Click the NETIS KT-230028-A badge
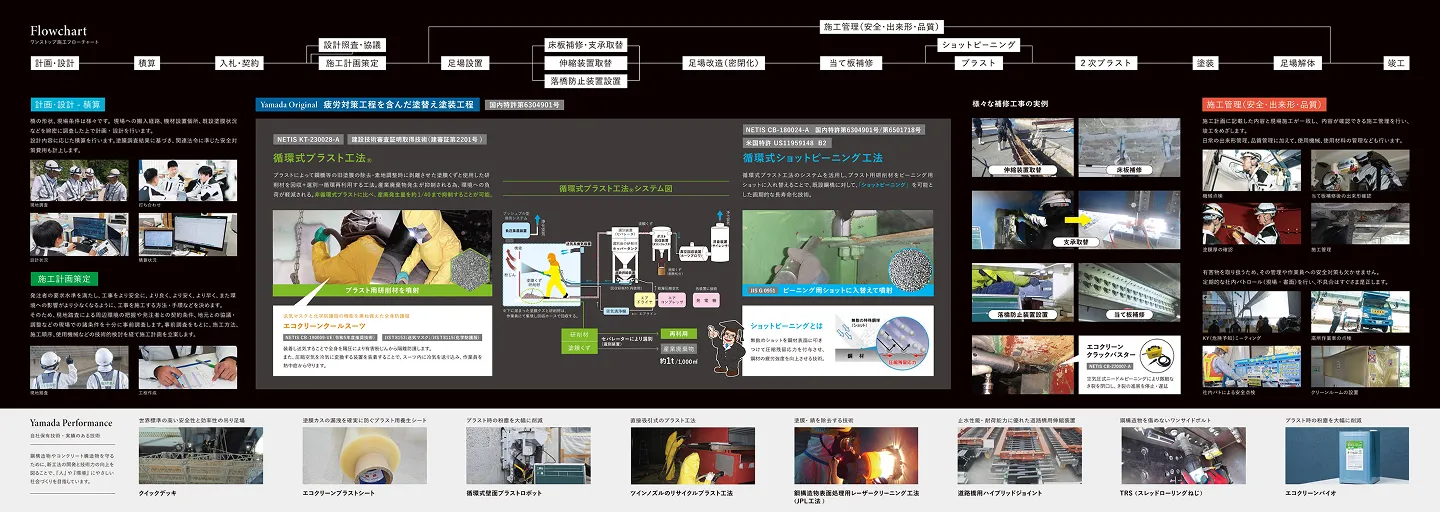 click(308, 139)
